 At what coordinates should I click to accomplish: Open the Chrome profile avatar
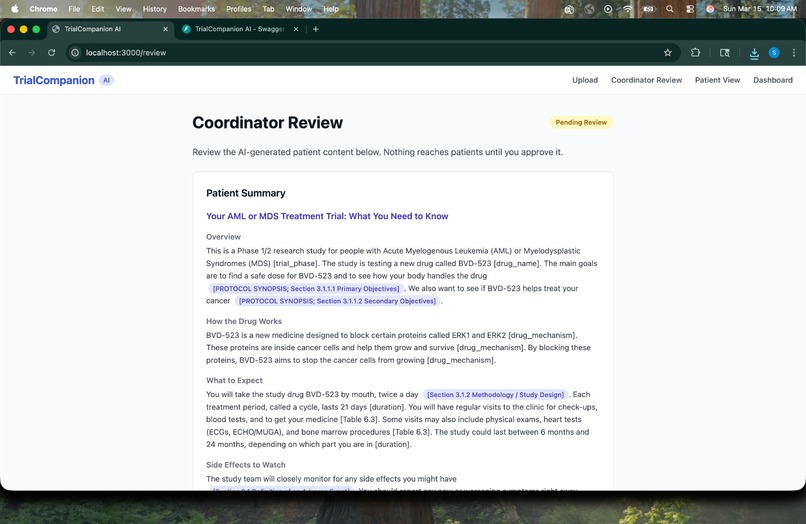click(x=774, y=52)
